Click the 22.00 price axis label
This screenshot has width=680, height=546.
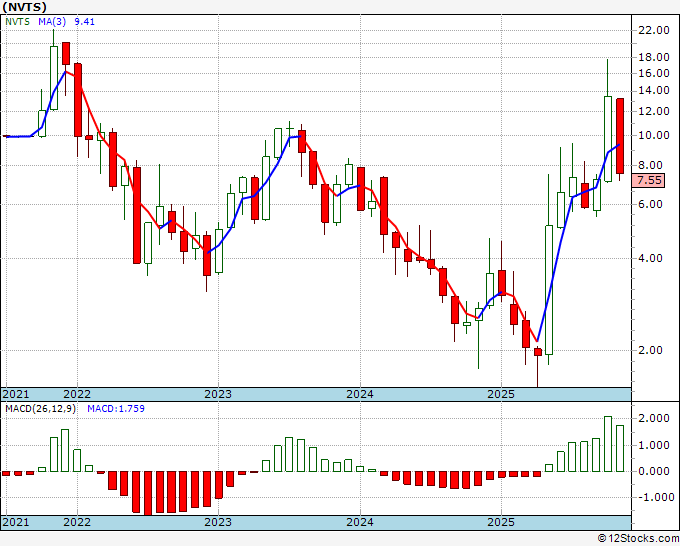(x=654, y=30)
